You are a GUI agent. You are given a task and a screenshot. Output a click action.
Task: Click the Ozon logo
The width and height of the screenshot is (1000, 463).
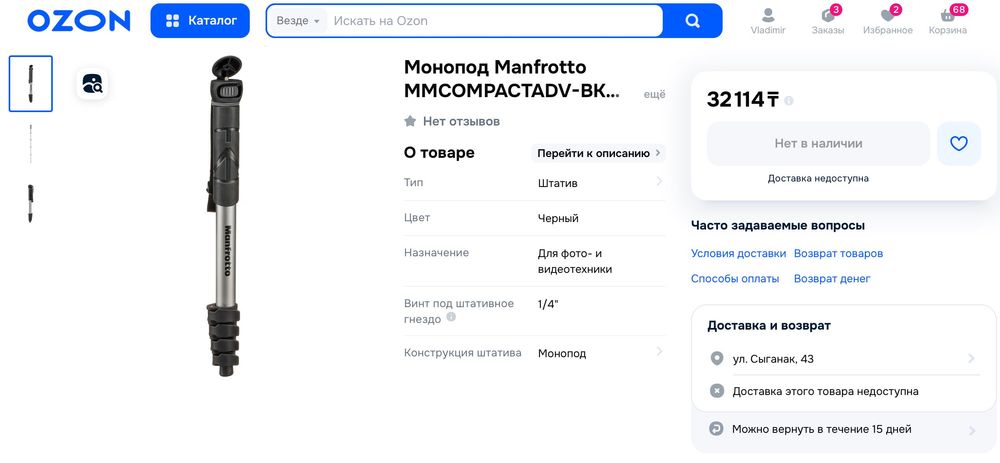pos(79,21)
